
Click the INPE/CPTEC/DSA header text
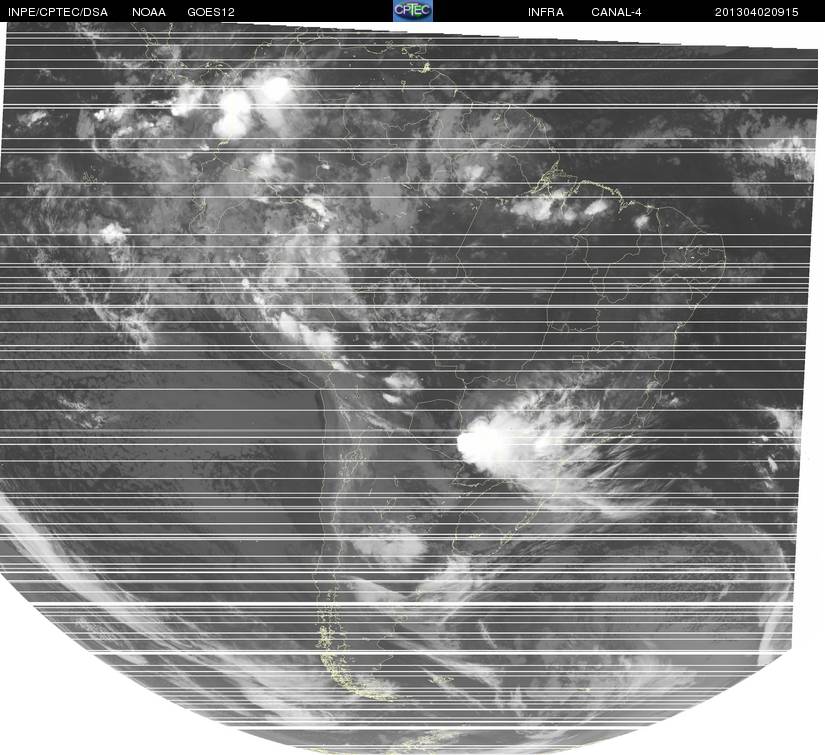point(58,12)
